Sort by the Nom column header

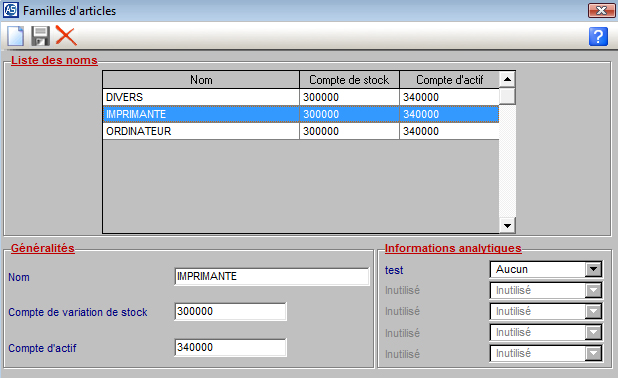click(x=201, y=80)
